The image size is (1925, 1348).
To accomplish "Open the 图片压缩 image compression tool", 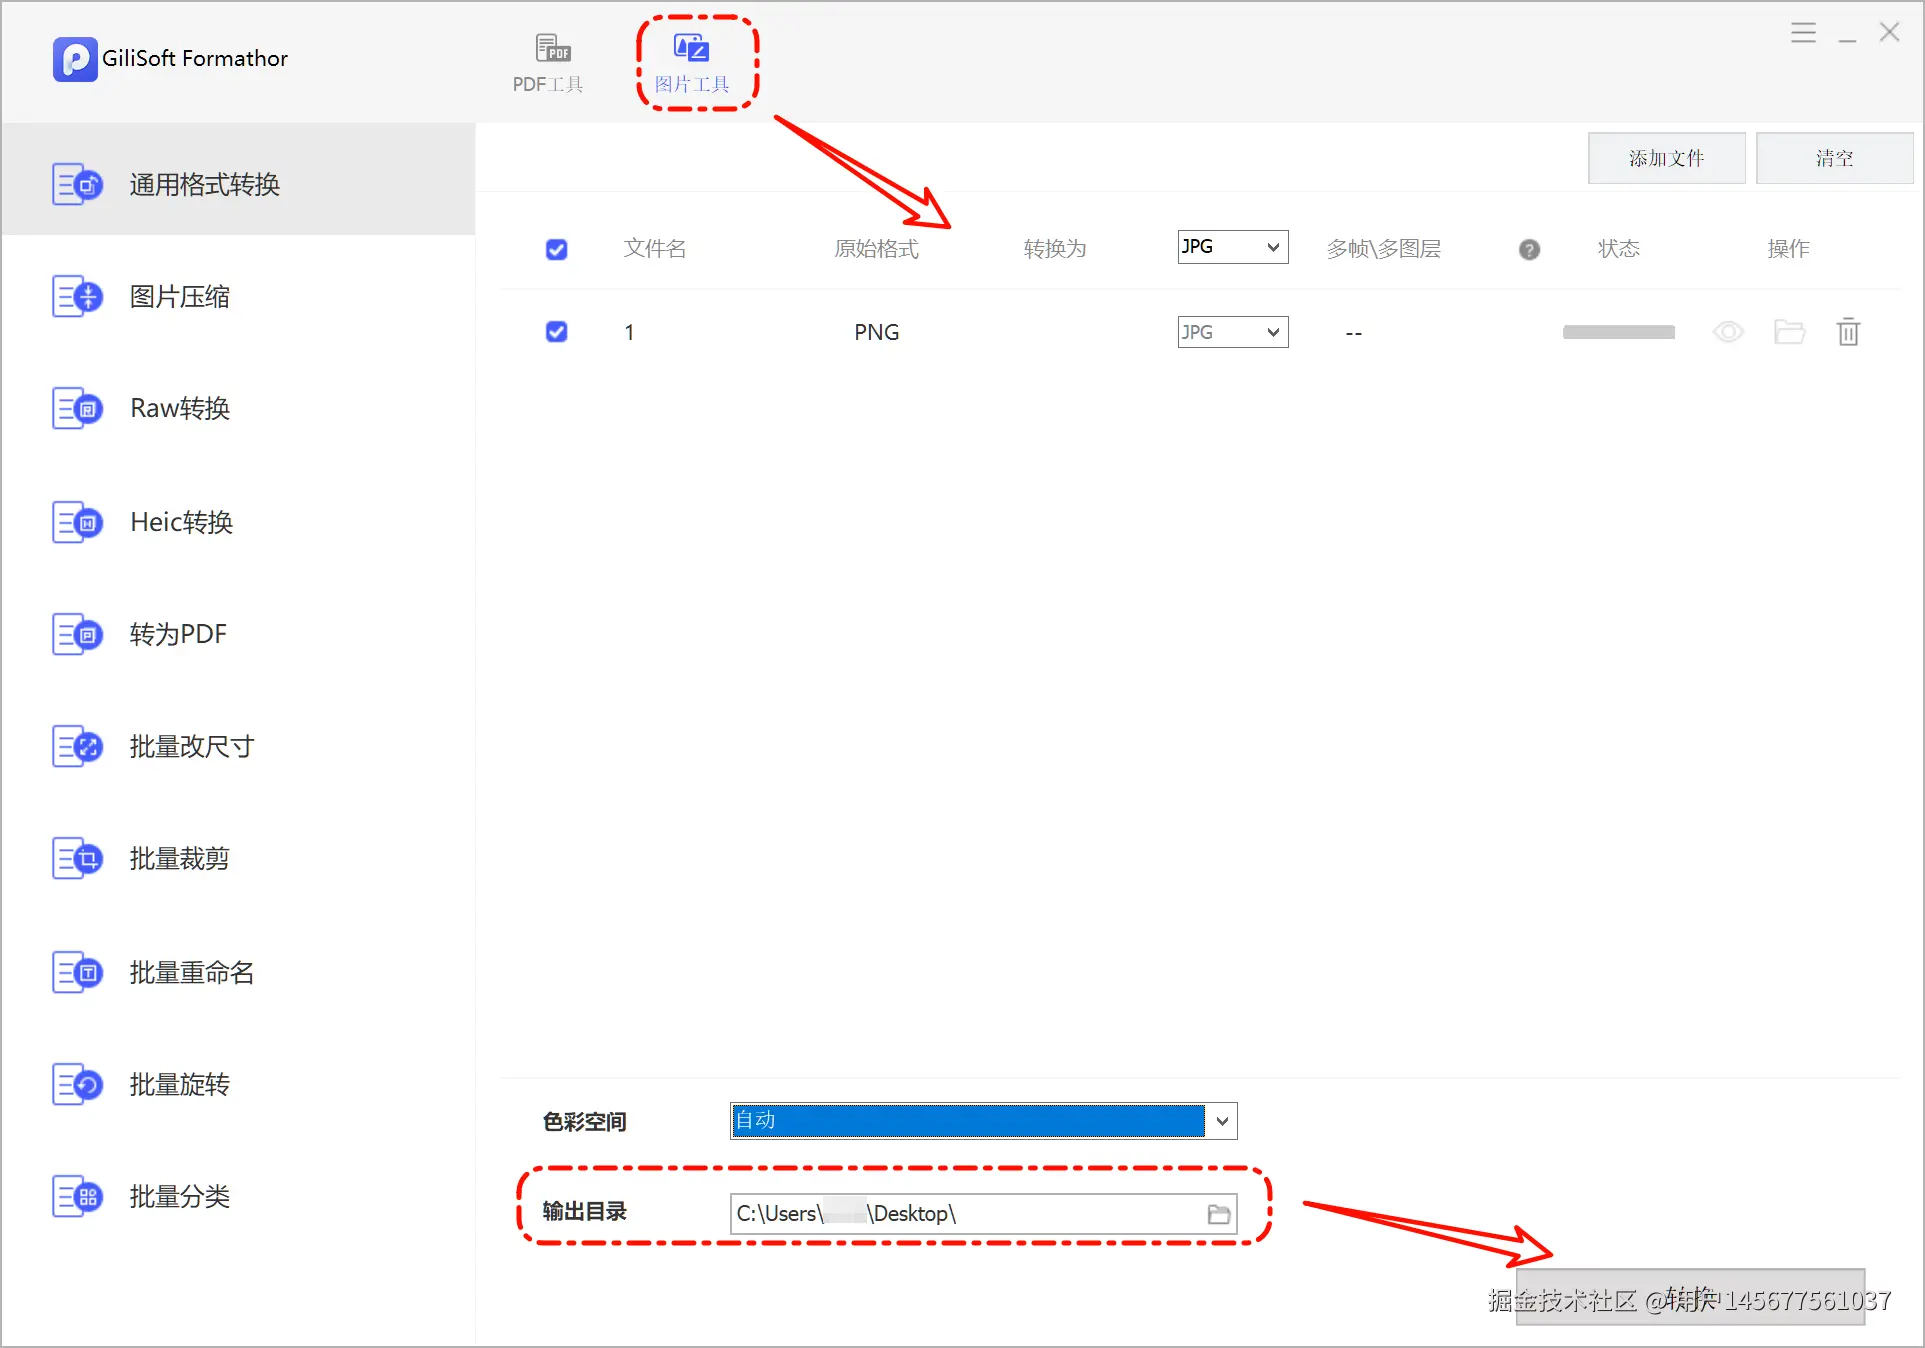I will pyautogui.click(x=180, y=297).
